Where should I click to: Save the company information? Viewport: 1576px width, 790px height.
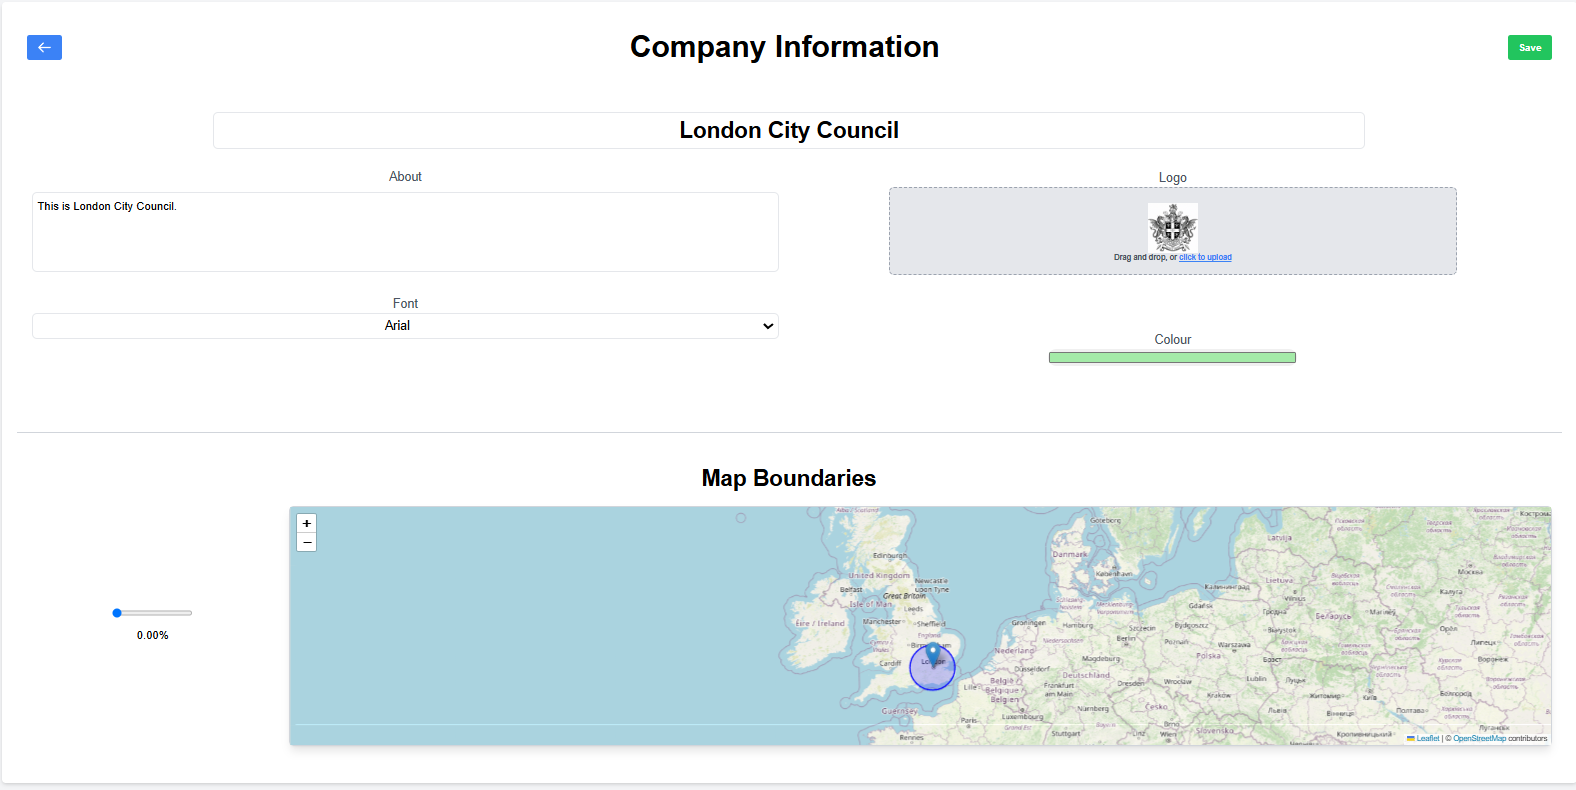pyautogui.click(x=1529, y=47)
